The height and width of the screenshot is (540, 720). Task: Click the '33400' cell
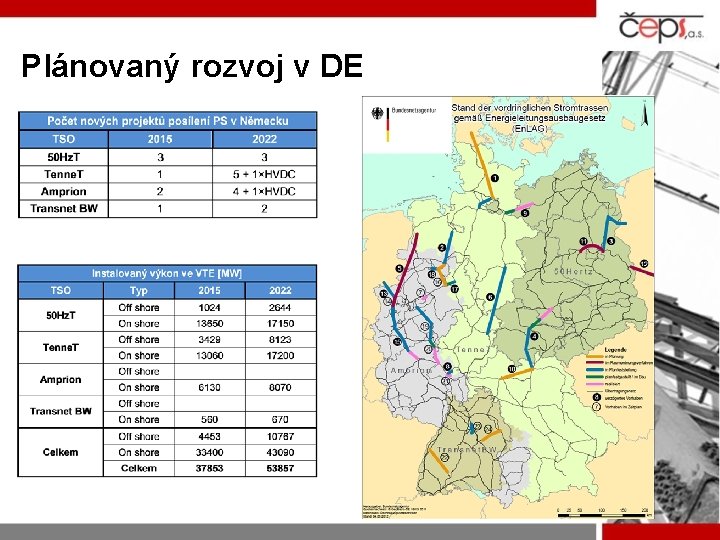click(x=209, y=452)
